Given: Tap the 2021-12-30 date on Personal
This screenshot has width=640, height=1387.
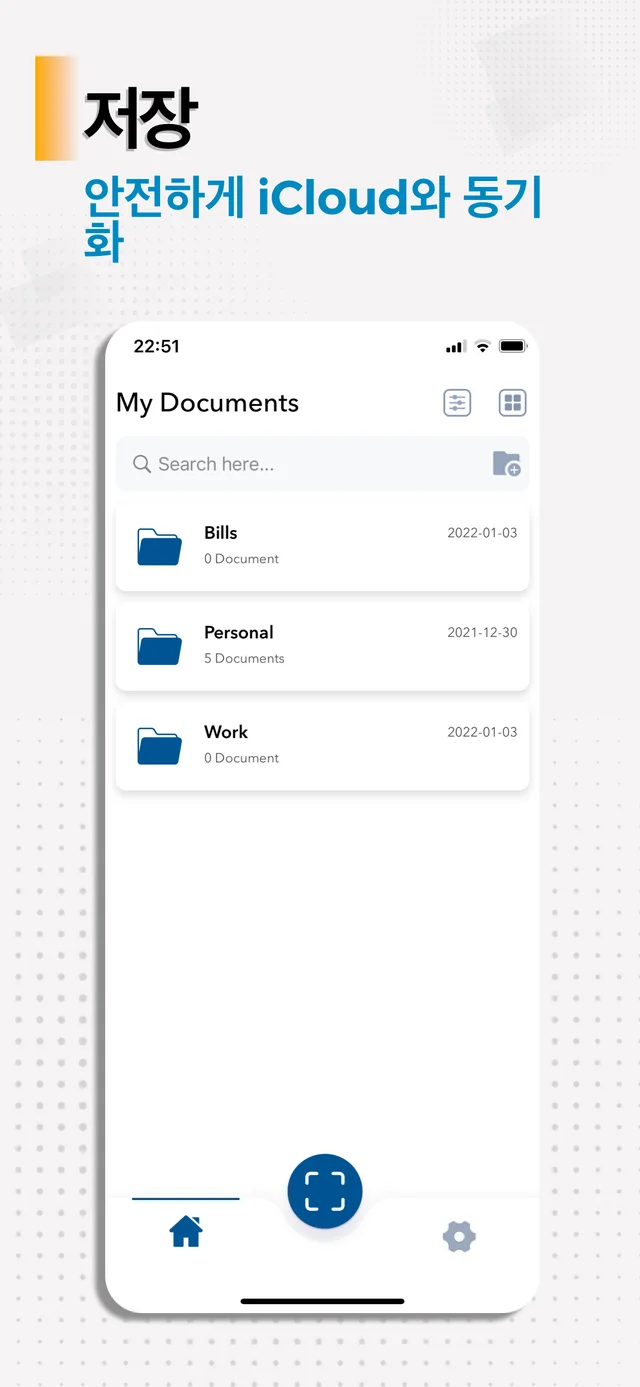Looking at the screenshot, I should (x=482, y=633).
